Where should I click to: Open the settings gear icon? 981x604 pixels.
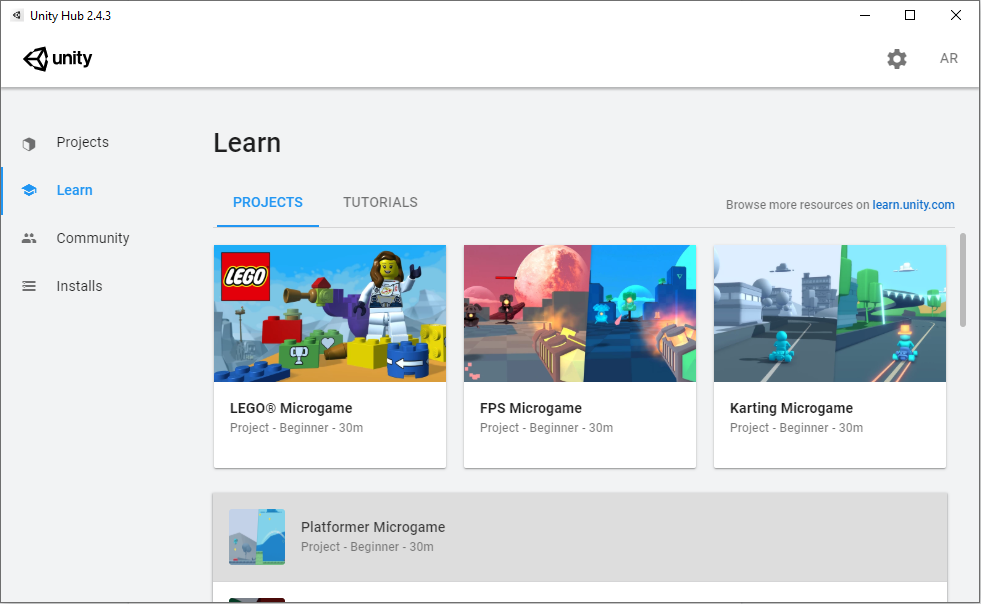tap(897, 59)
